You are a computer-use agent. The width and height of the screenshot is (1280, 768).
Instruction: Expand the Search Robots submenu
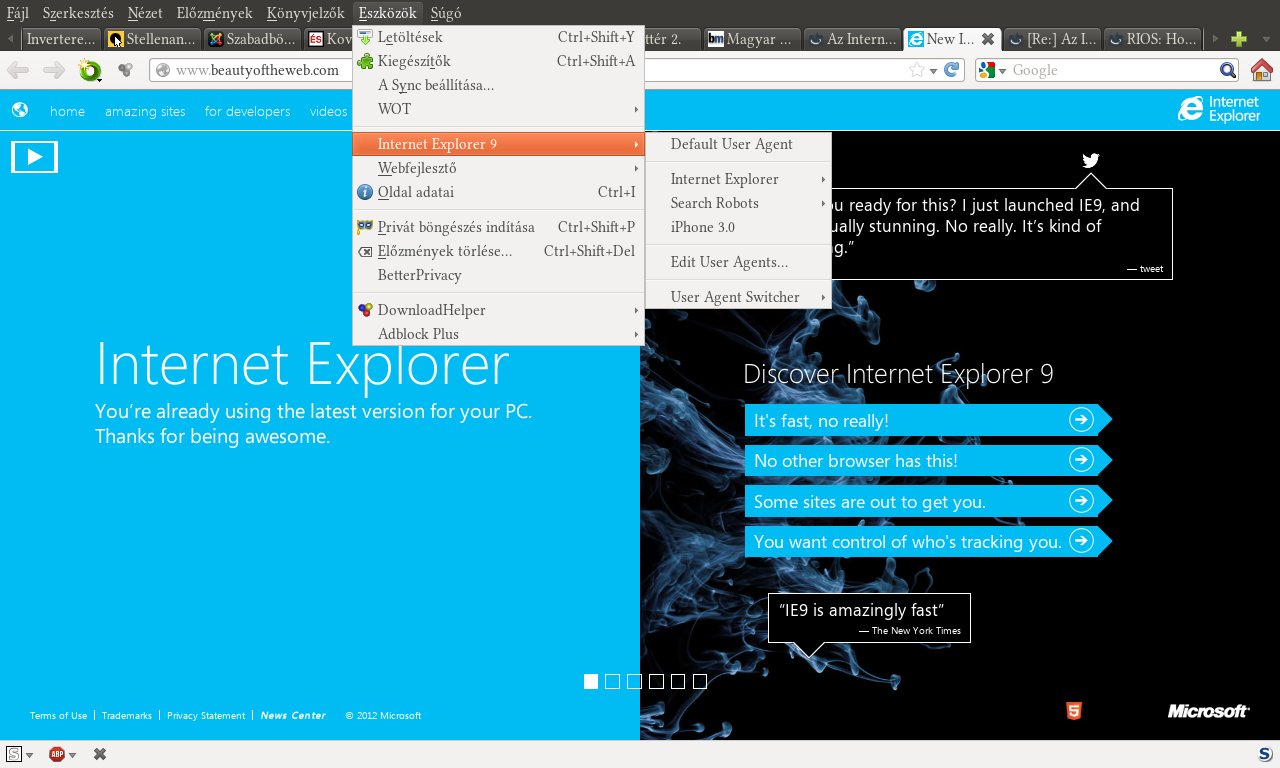738,203
